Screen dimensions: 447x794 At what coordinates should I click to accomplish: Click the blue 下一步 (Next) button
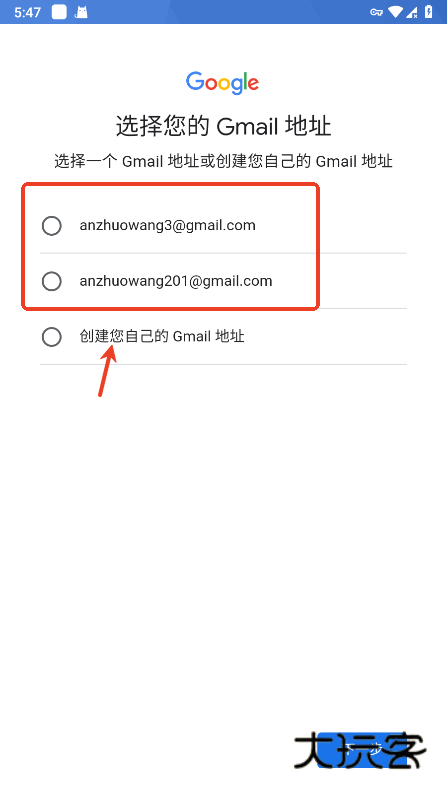pos(362,750)
